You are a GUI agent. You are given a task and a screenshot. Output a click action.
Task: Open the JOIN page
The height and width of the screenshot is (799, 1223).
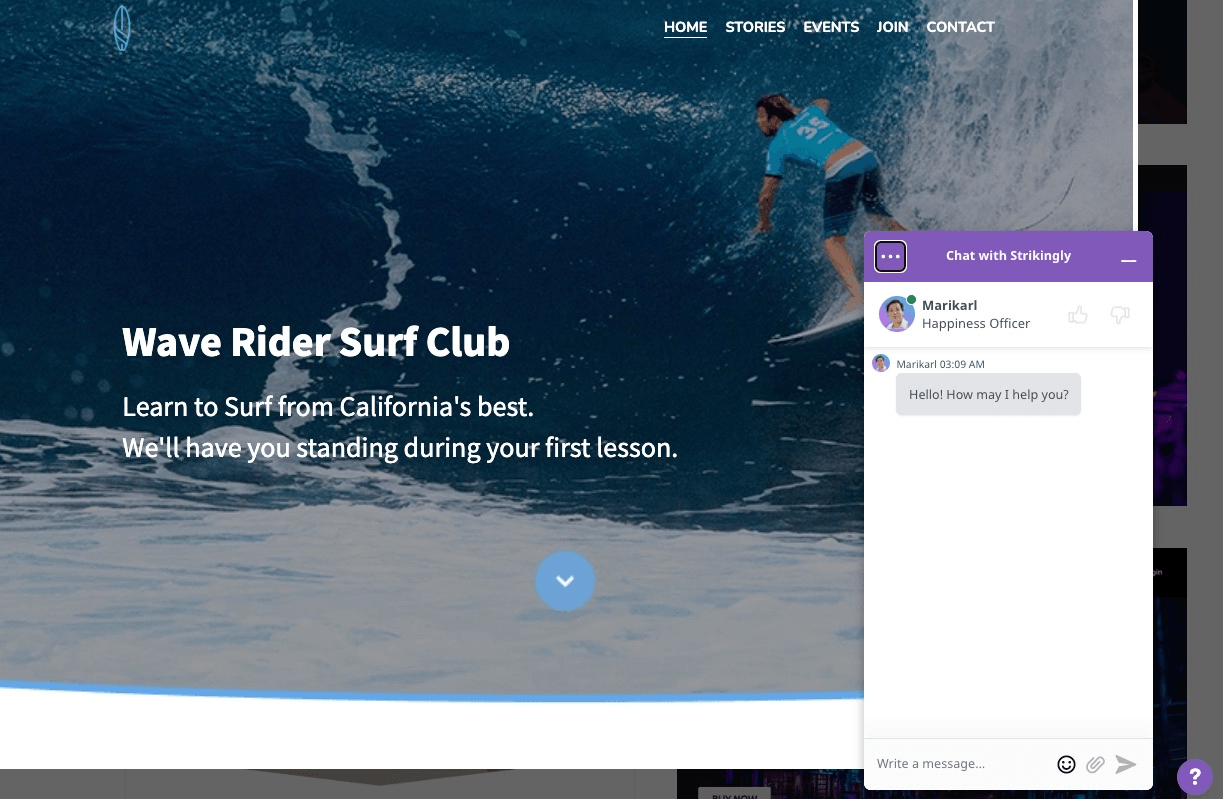click(892, 27)
